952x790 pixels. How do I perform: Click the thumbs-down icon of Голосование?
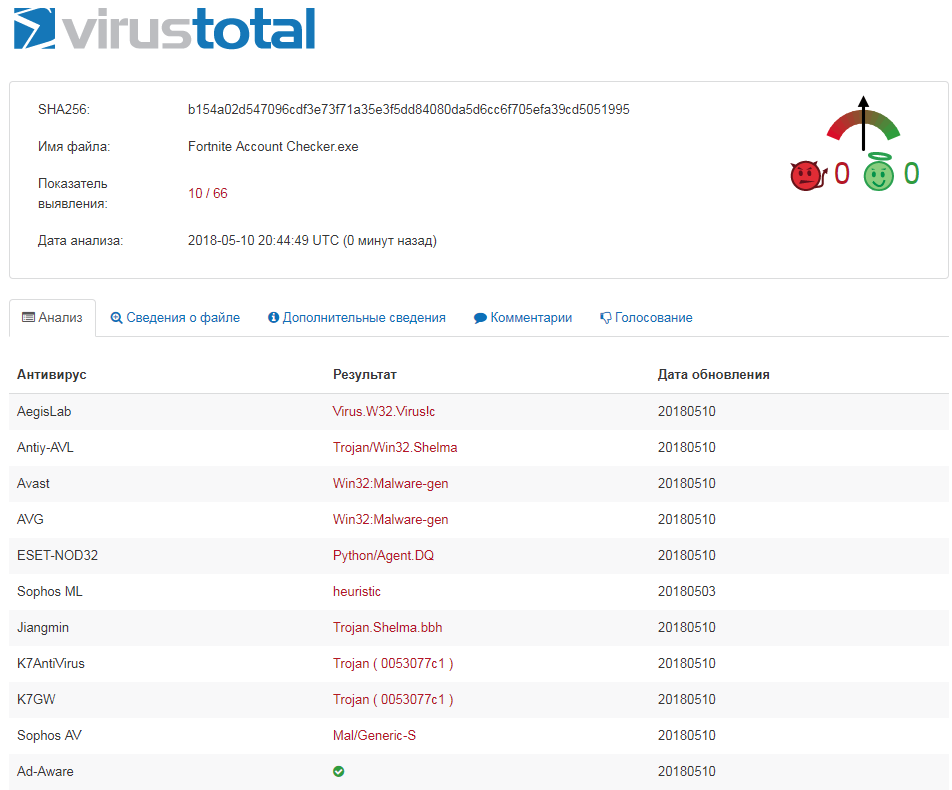(x=605, y=318)
